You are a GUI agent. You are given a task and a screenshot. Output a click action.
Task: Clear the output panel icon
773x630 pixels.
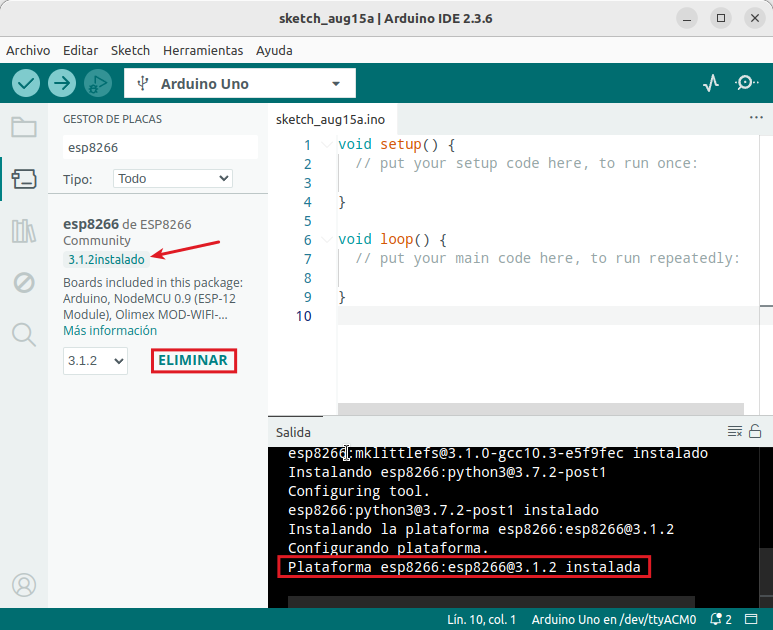tap(735, 431)
